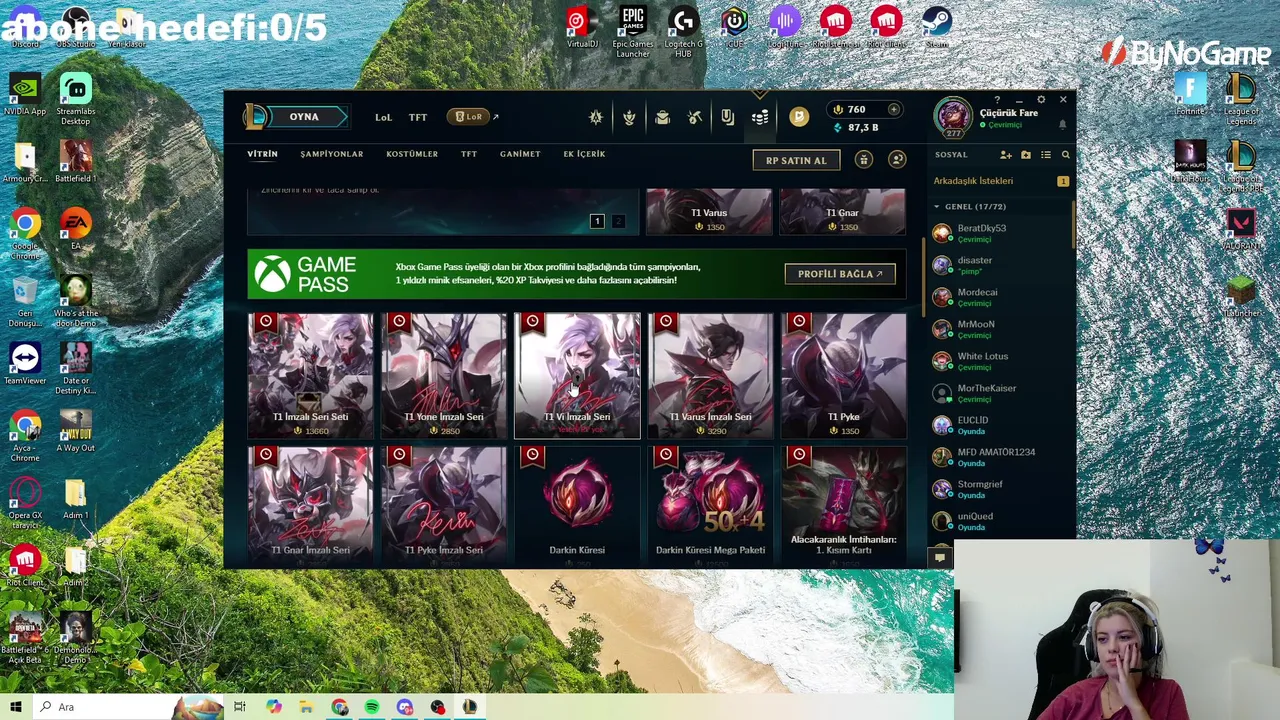Click the summoner profile avatar

tap(953, 116)
